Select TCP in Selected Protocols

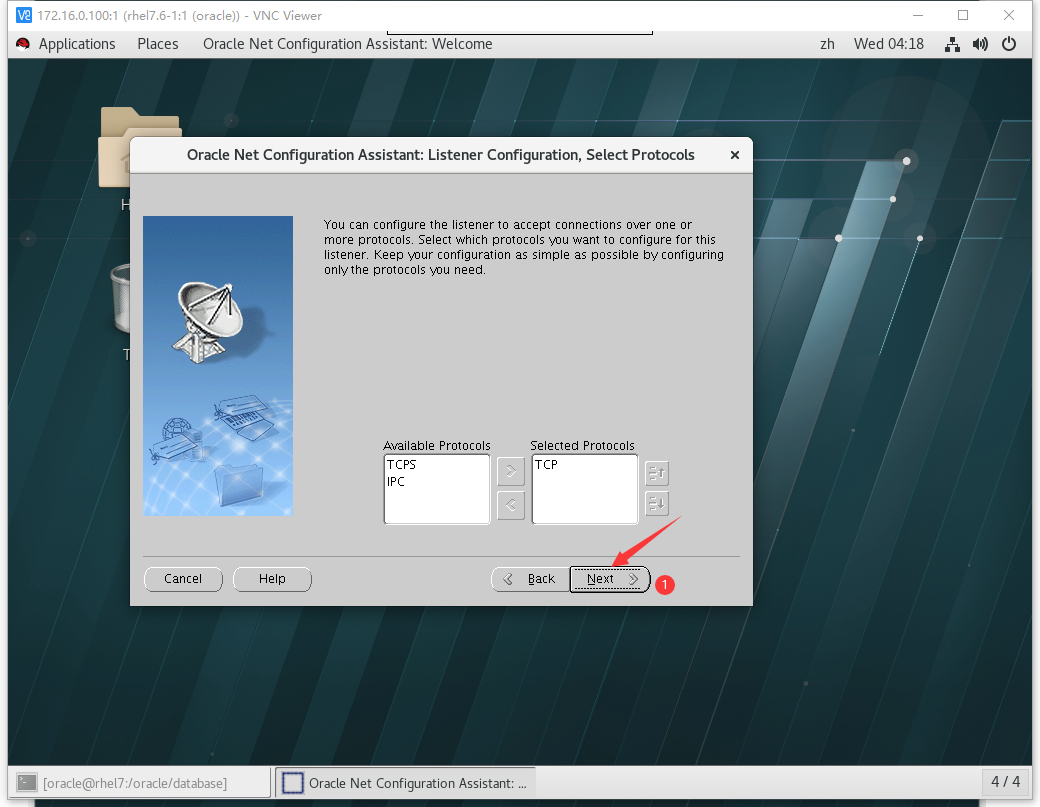(547, 465)
